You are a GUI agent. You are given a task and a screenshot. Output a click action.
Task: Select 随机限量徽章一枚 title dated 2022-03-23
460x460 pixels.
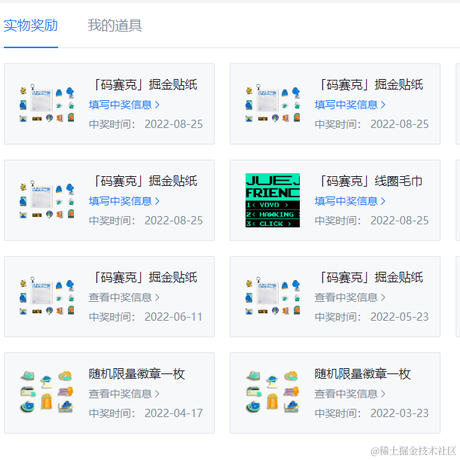[363, 374]
